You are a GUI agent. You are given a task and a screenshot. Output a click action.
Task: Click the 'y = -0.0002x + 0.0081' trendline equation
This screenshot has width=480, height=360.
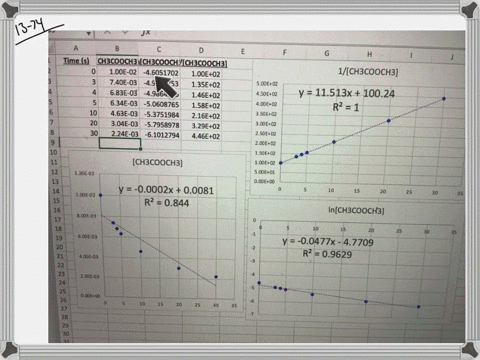tap(166, 190)
